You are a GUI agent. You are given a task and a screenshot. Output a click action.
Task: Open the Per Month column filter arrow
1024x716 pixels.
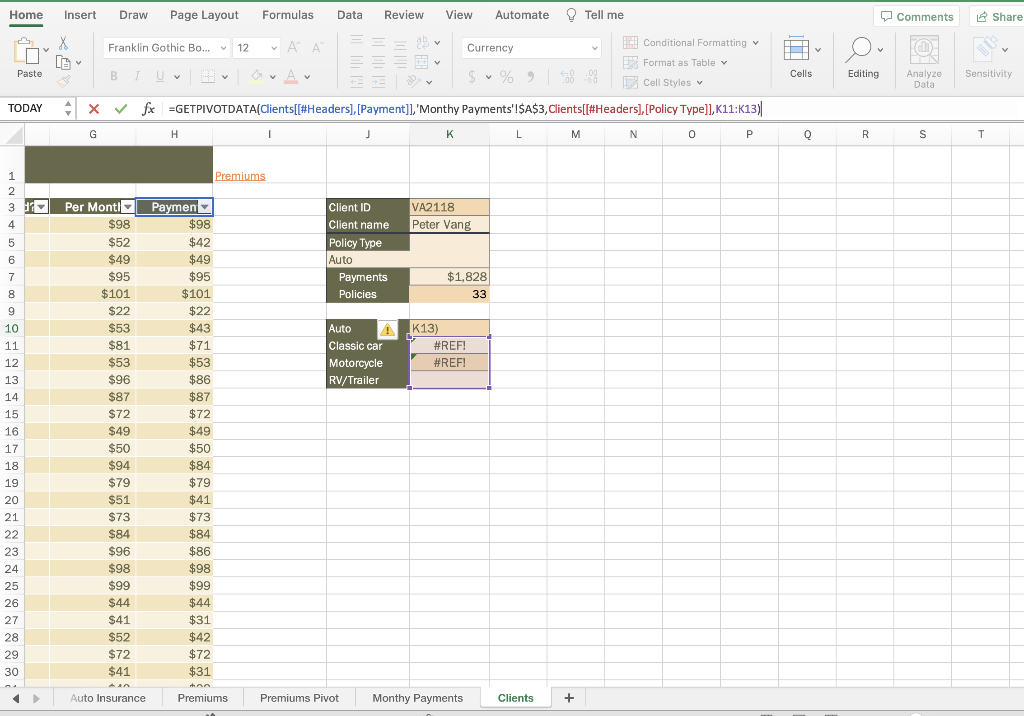(x=128, y=207)
